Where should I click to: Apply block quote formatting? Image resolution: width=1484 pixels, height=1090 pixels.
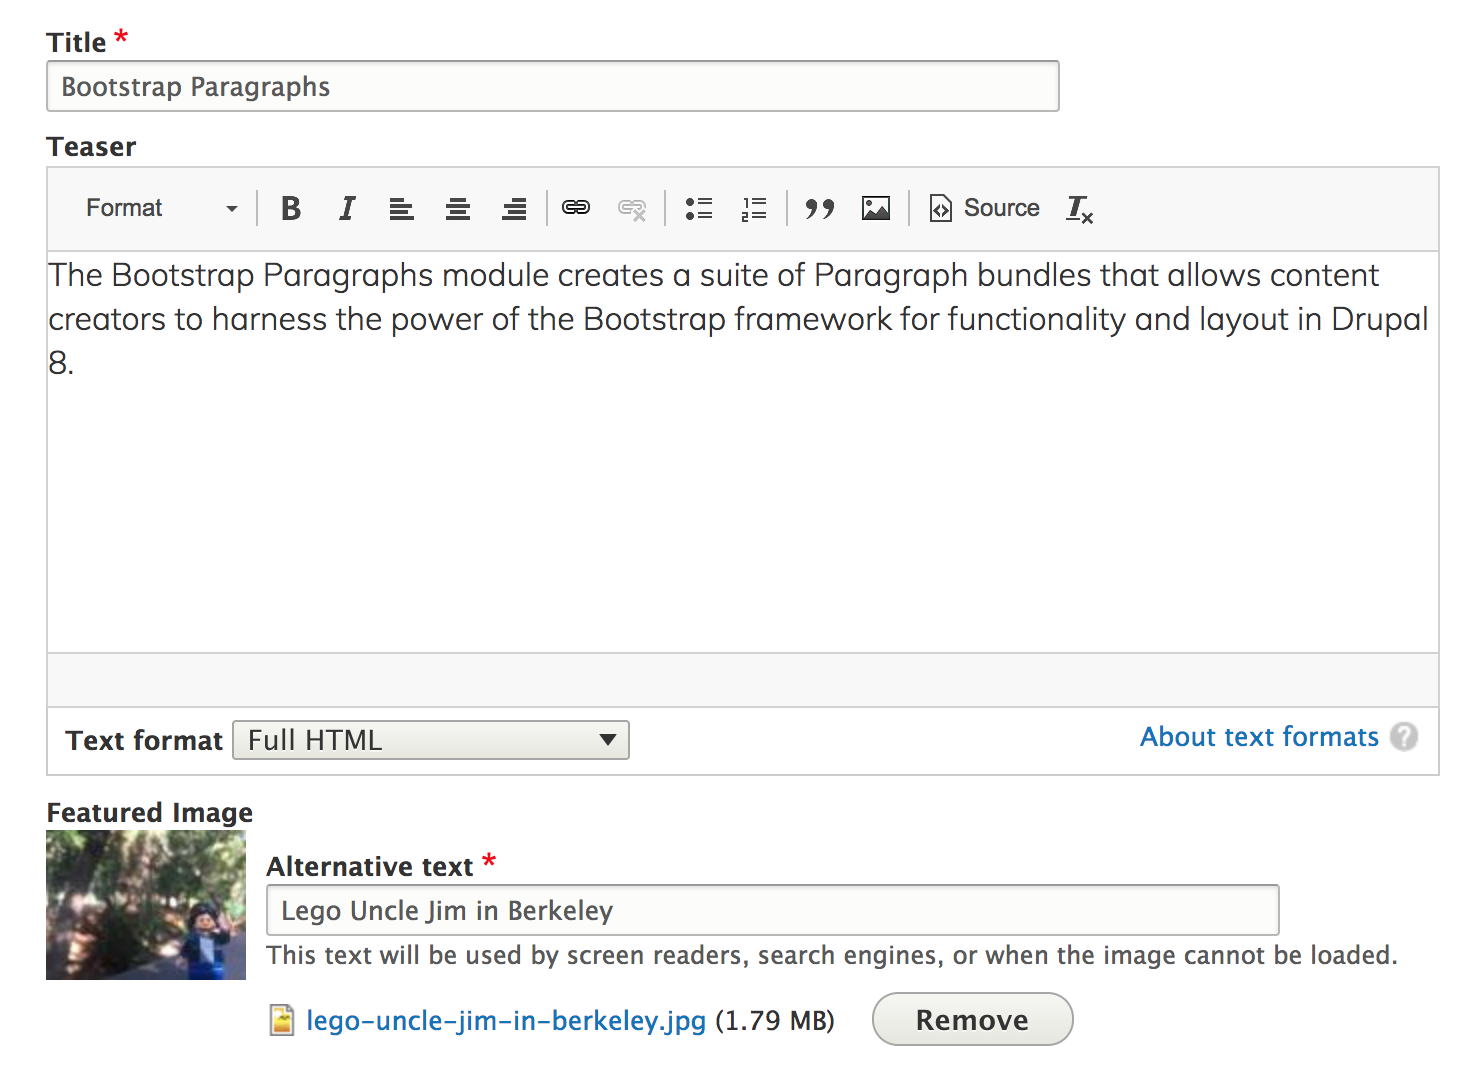[x=820, y=208]
